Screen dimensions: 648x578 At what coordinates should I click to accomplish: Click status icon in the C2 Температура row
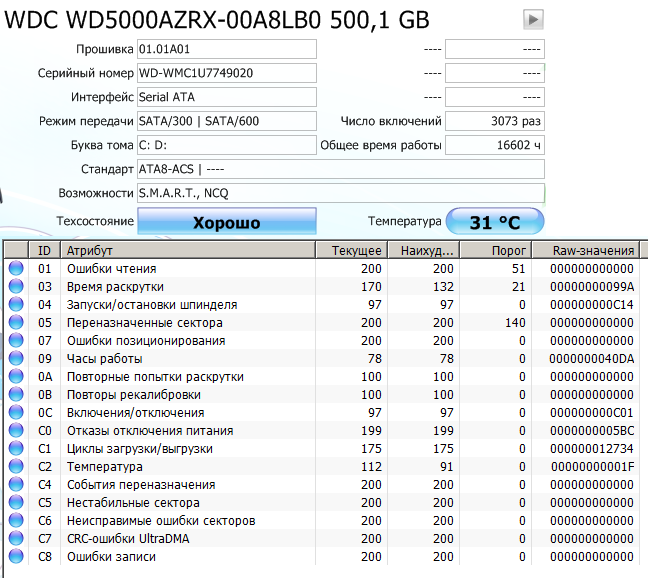(x=16, y=466)
